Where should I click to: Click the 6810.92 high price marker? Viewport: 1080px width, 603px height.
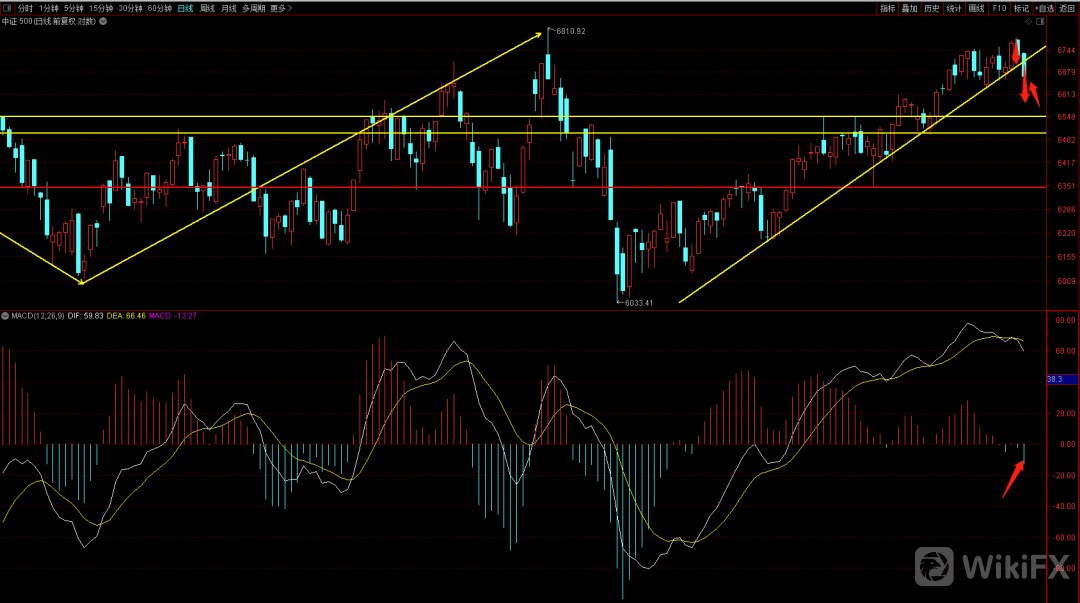coord(570,31)
